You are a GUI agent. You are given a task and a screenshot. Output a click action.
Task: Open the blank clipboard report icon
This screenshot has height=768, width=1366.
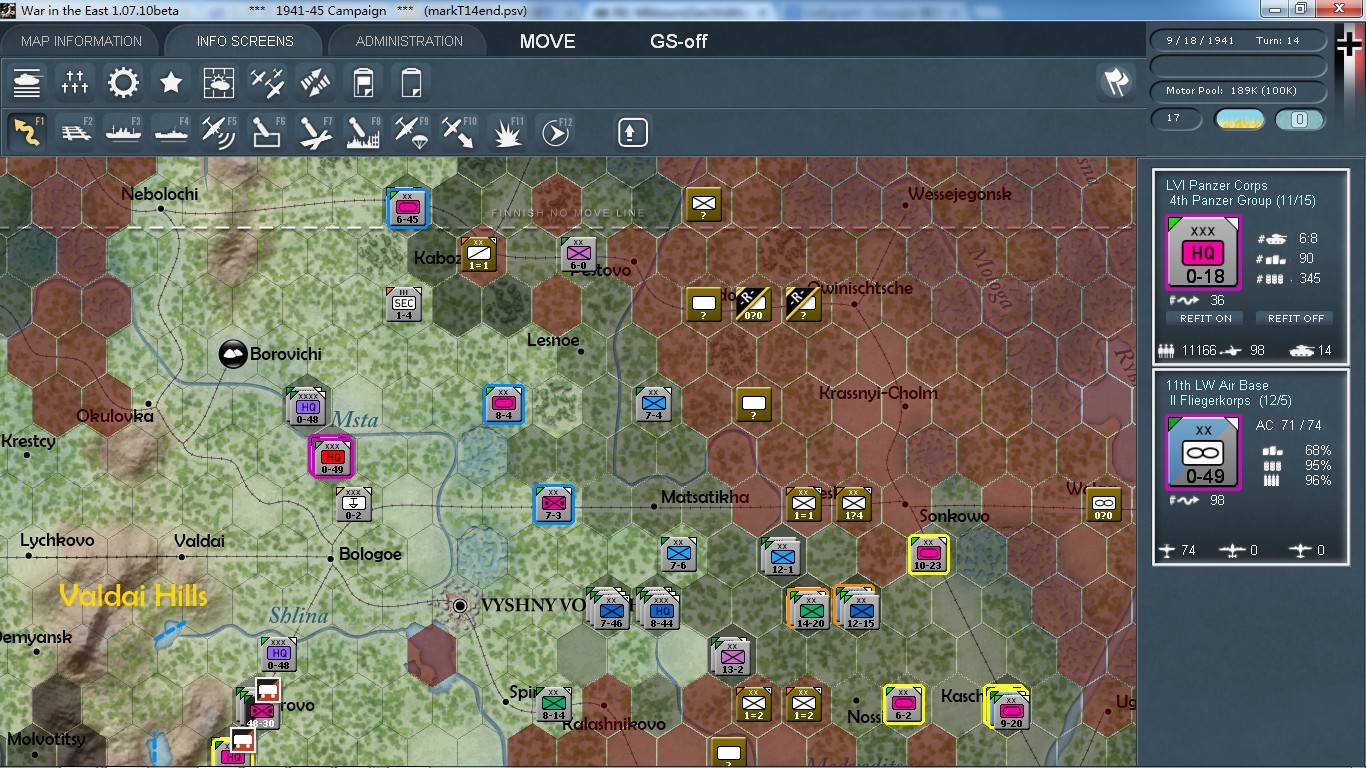point(411,82)
